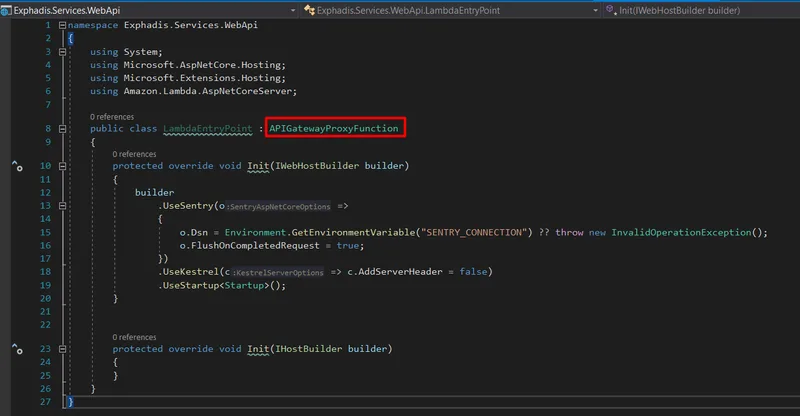Click line number 27 in the gutter
Image resolution: width=800 pixels, height=416 pixels.
click(x=45, y=402)
